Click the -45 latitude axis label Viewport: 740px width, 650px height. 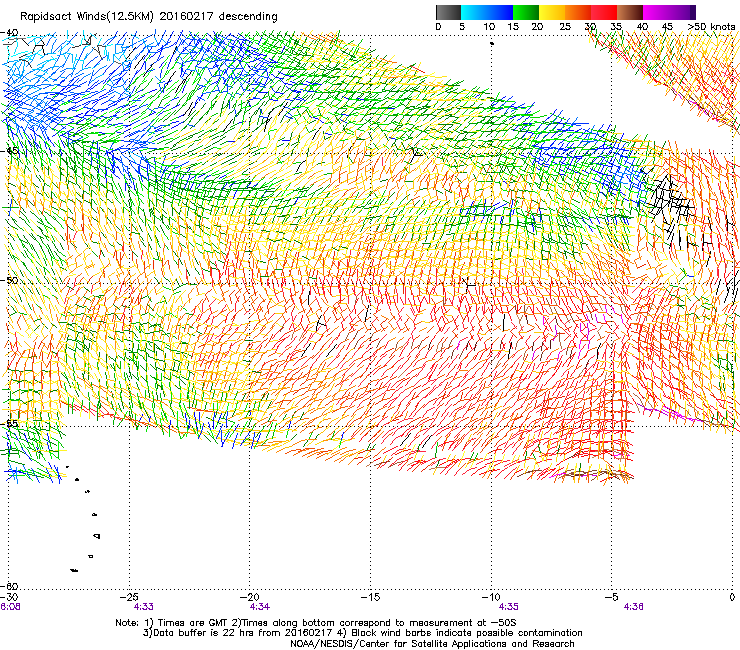9,151
